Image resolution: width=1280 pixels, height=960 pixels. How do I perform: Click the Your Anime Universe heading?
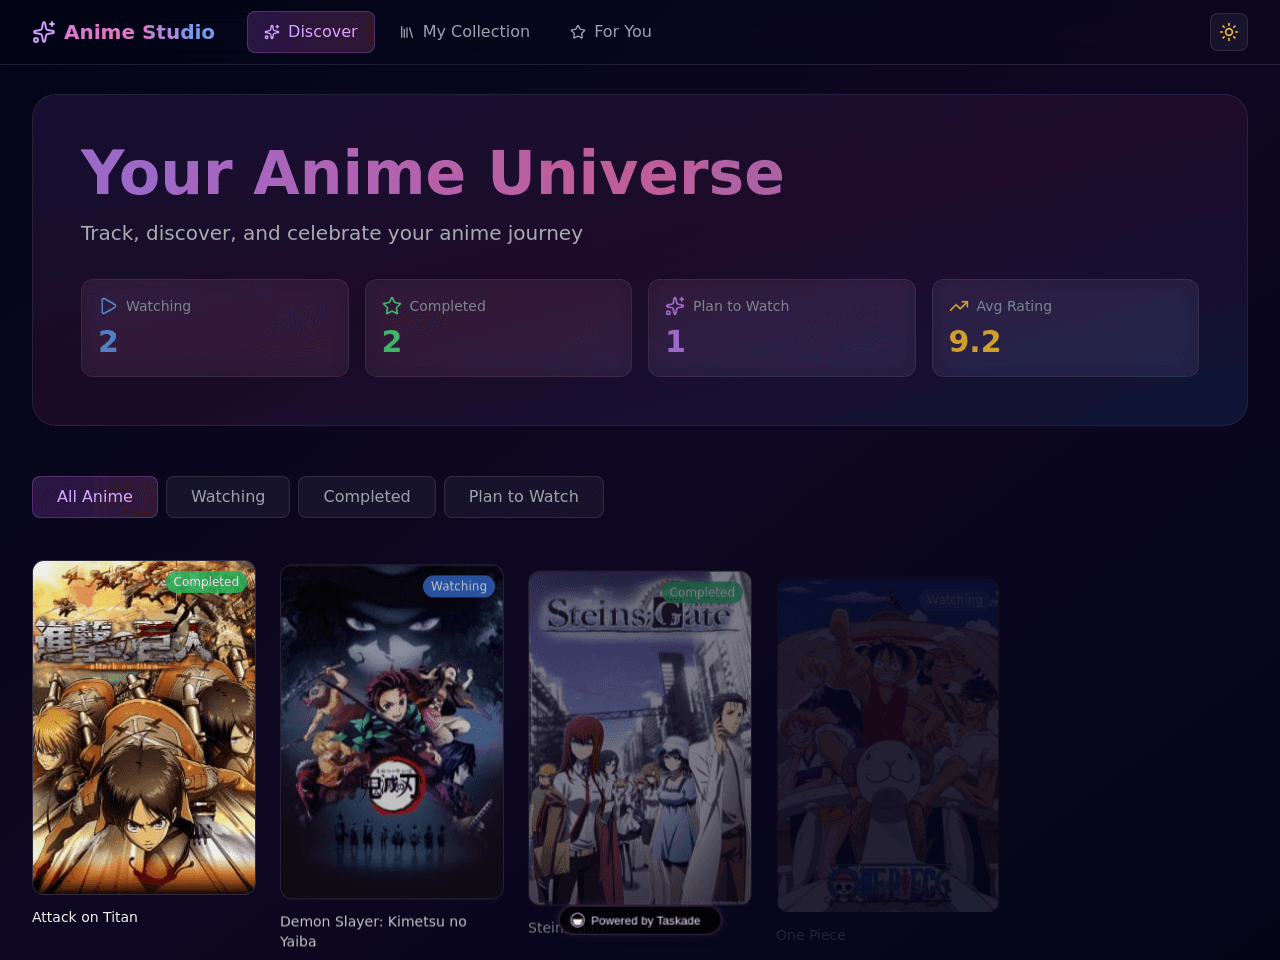coord(432,172)
